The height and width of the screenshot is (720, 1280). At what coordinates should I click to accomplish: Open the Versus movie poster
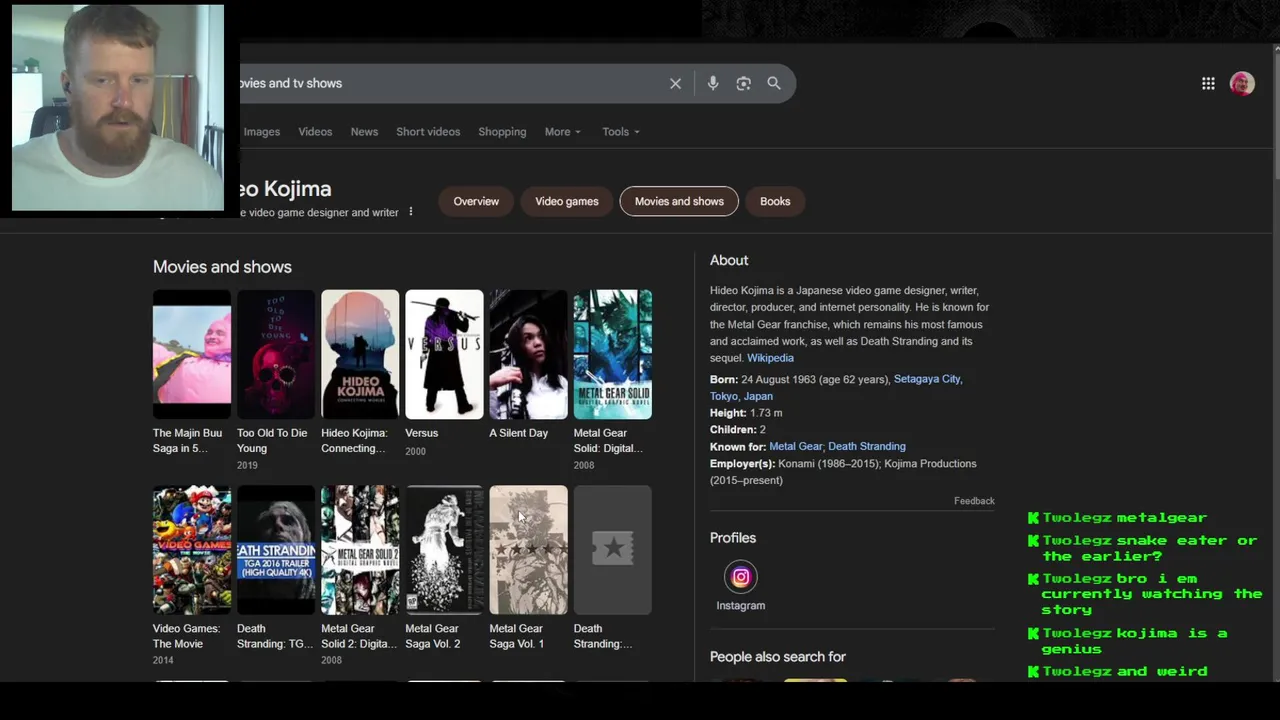coord(444,354)
